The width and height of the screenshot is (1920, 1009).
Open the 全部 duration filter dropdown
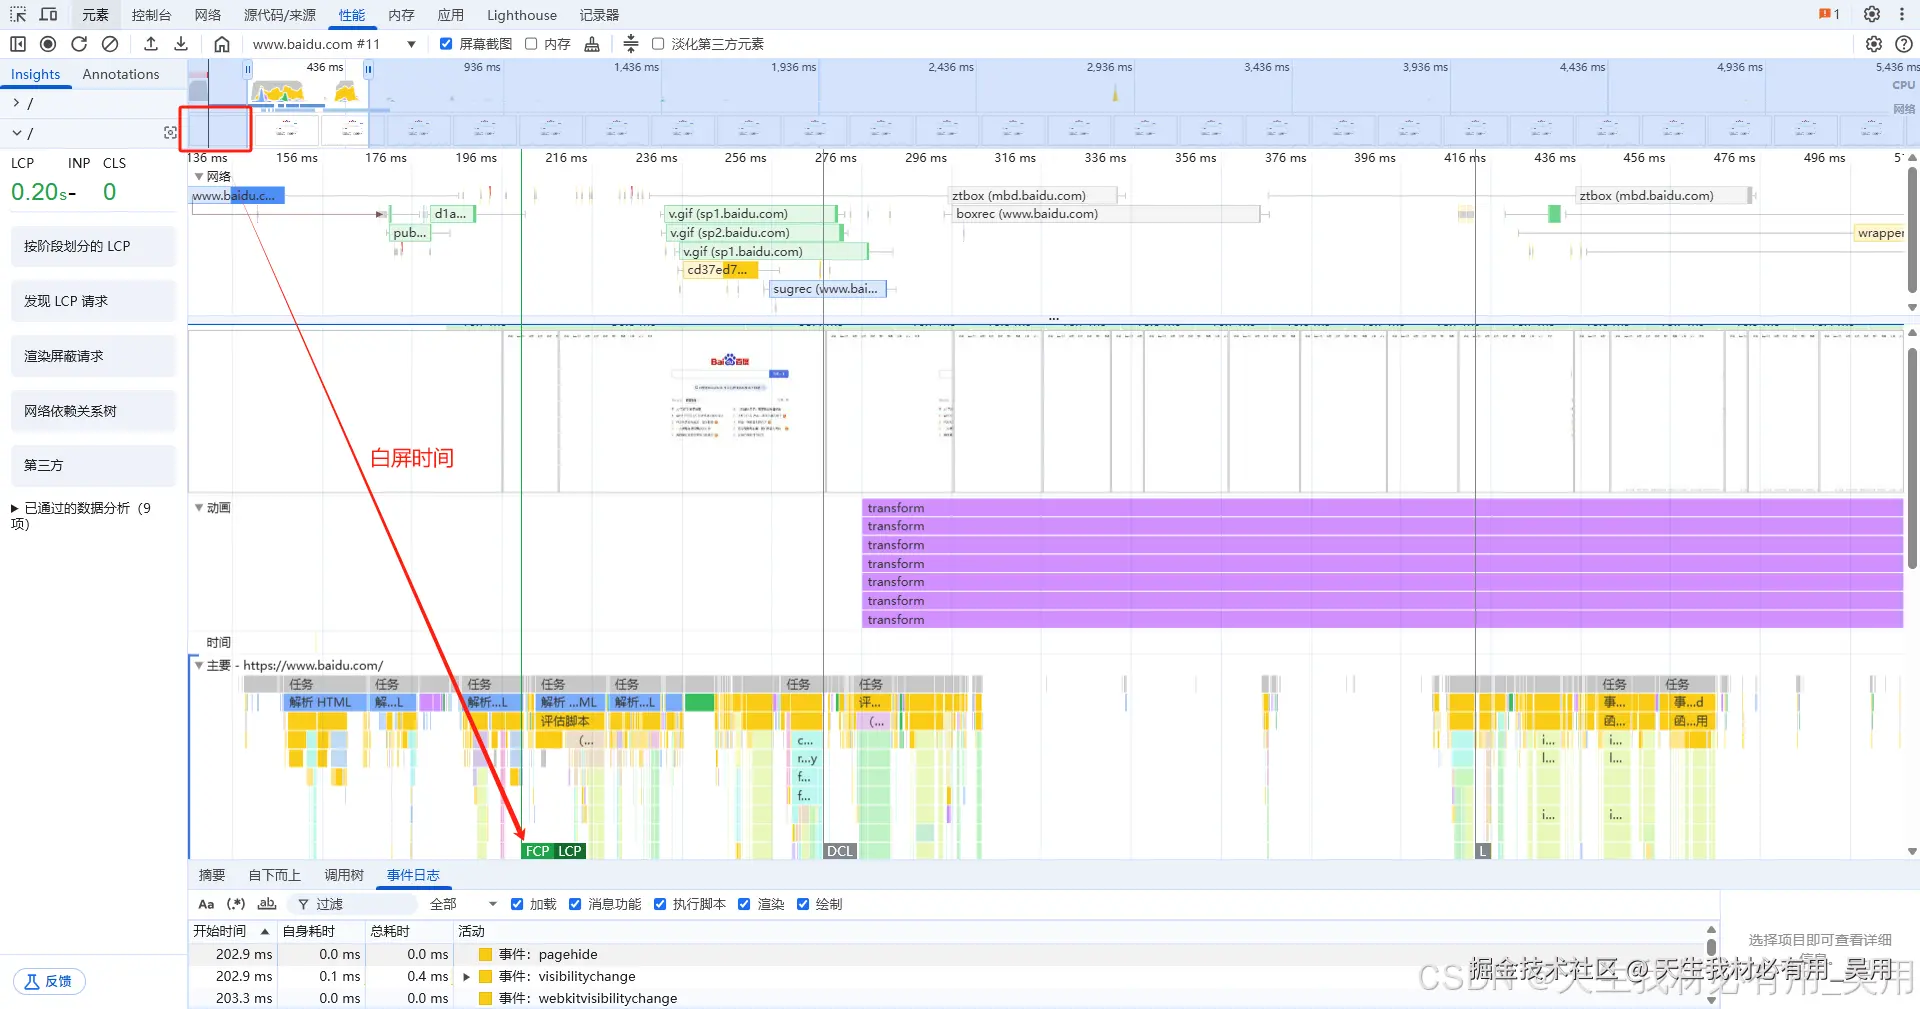(463, 904)
